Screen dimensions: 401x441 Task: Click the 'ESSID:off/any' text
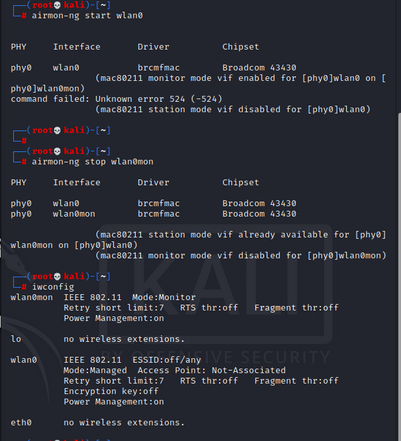pyautogui.click(x=167, y=360)
